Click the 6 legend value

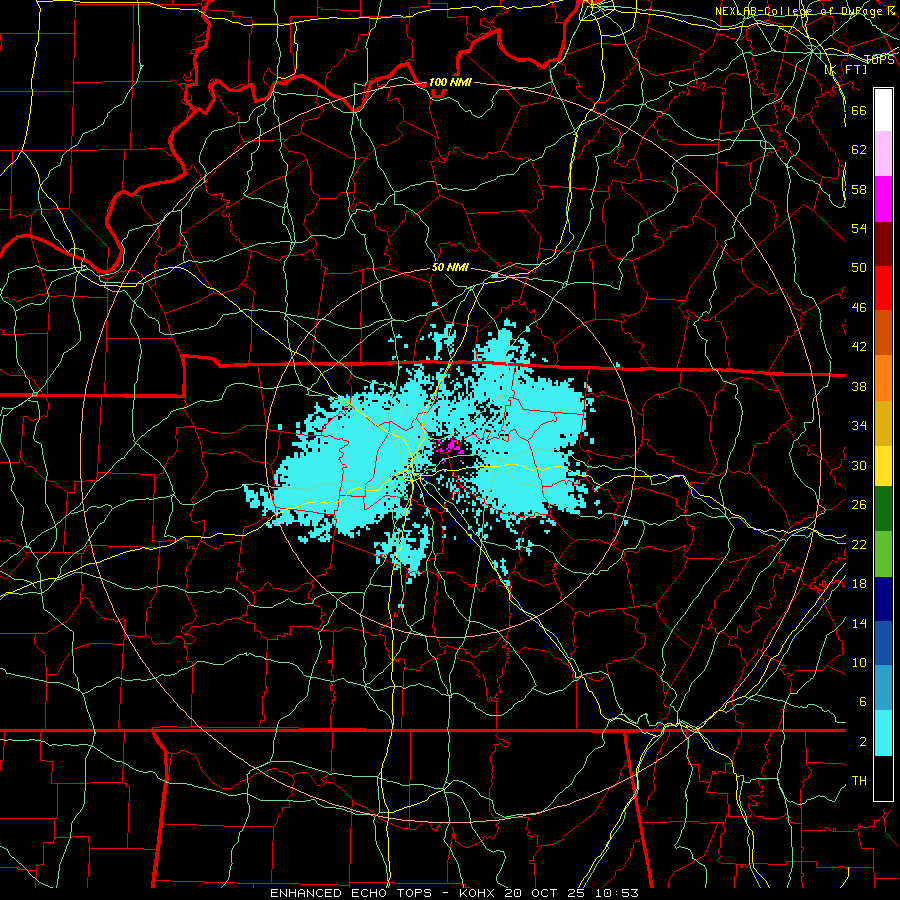tap(862, 701)
